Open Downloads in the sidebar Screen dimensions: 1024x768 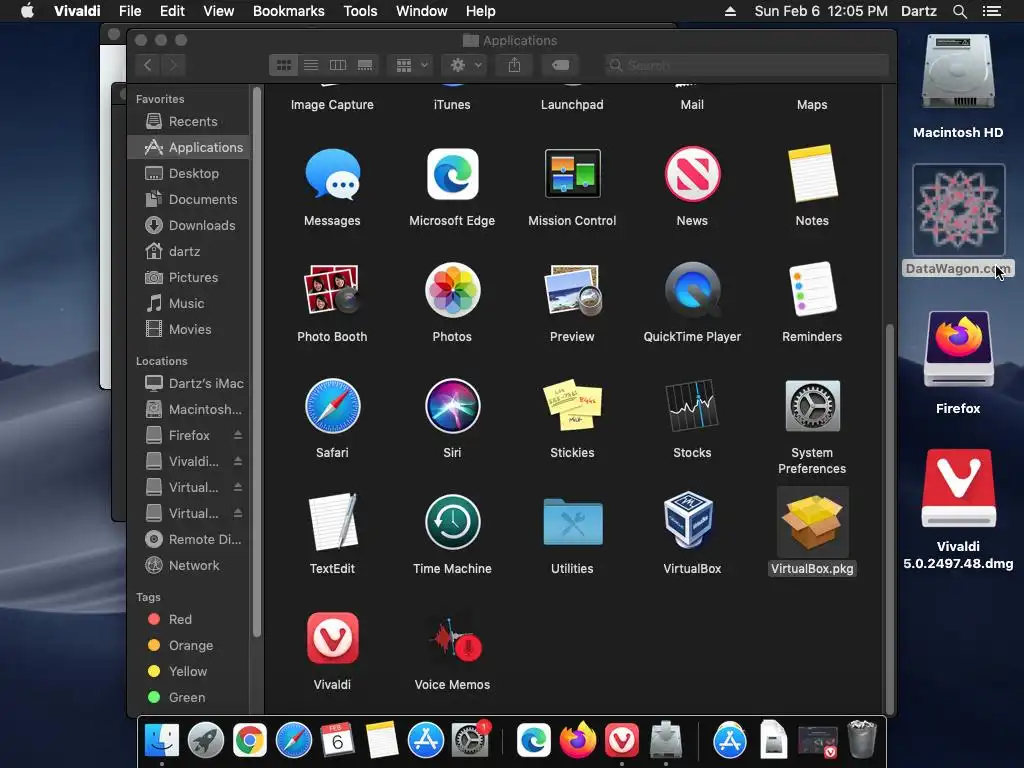tap(188, 225)
